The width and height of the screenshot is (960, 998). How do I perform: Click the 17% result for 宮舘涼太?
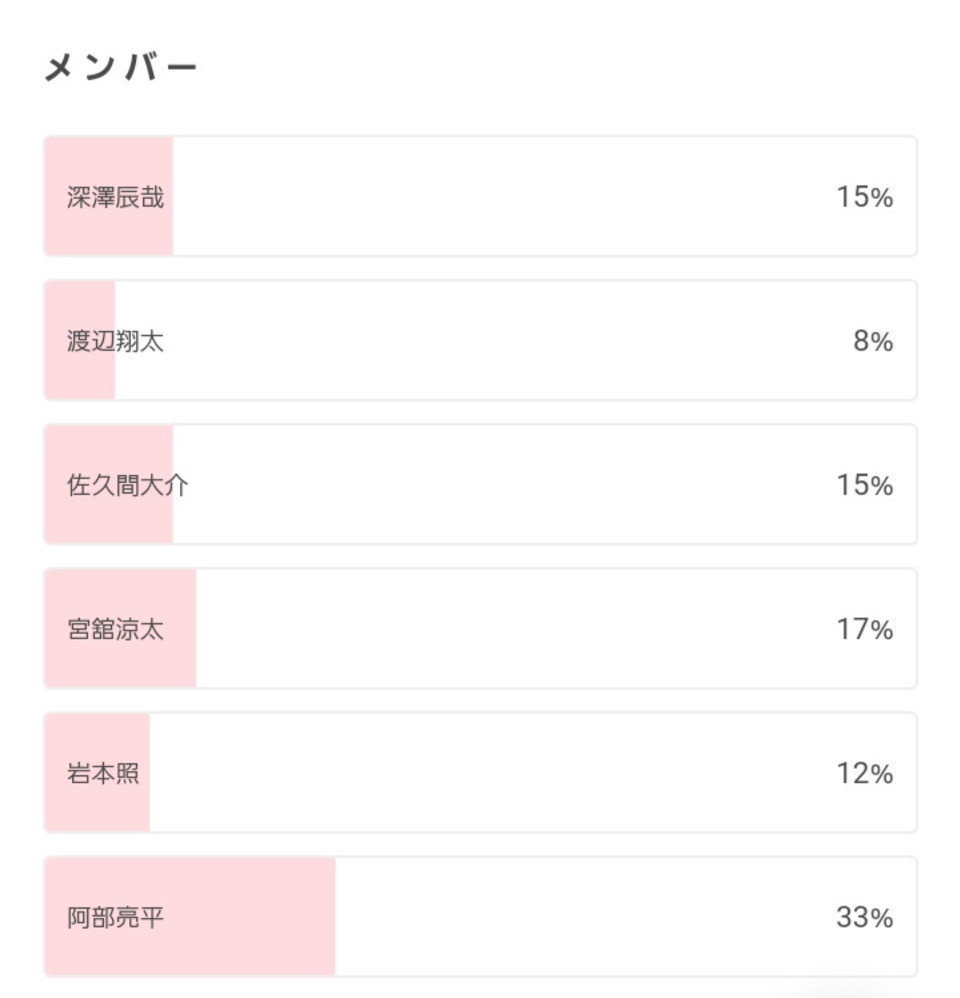pos(865,629)
